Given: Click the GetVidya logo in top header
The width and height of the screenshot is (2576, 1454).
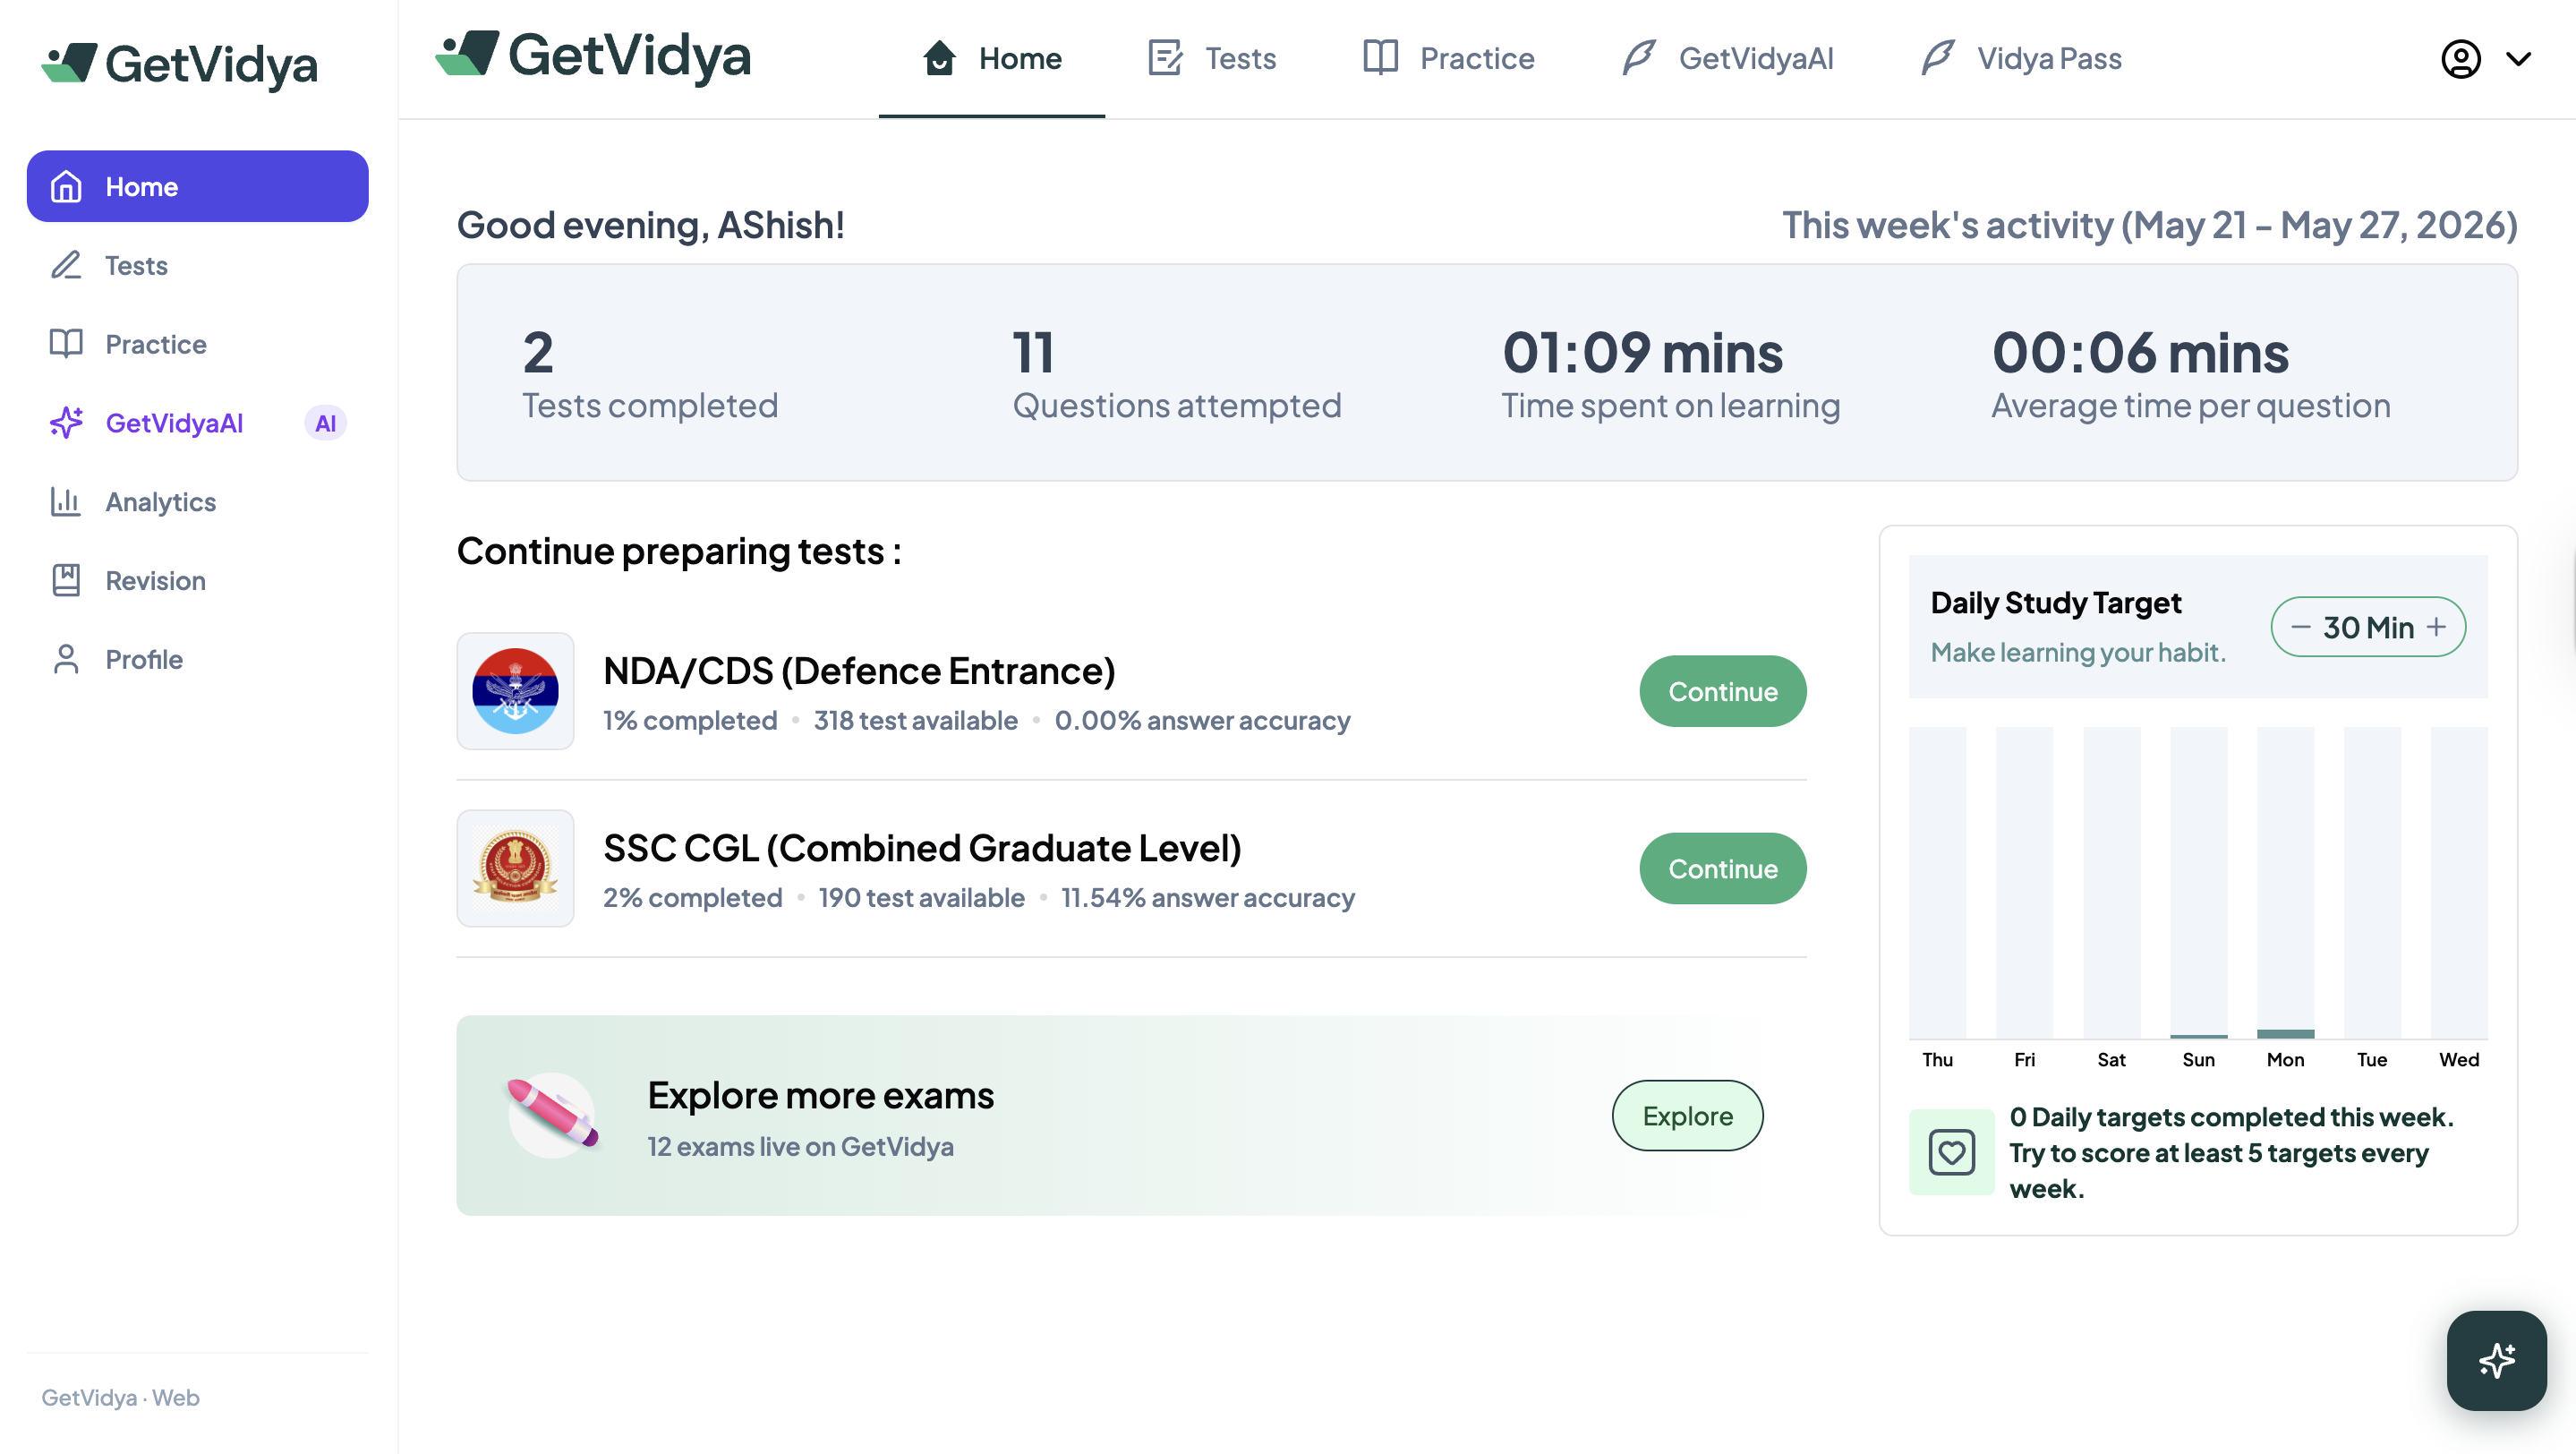Looking at the screenshot, I should (x=593, y=56).
